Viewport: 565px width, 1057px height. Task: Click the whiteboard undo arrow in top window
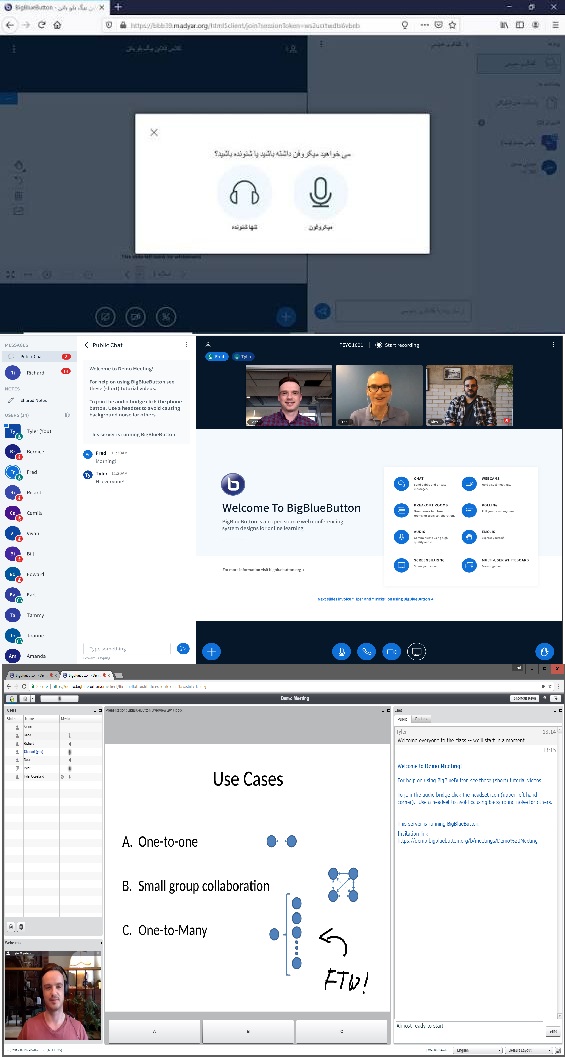[20, 181]
